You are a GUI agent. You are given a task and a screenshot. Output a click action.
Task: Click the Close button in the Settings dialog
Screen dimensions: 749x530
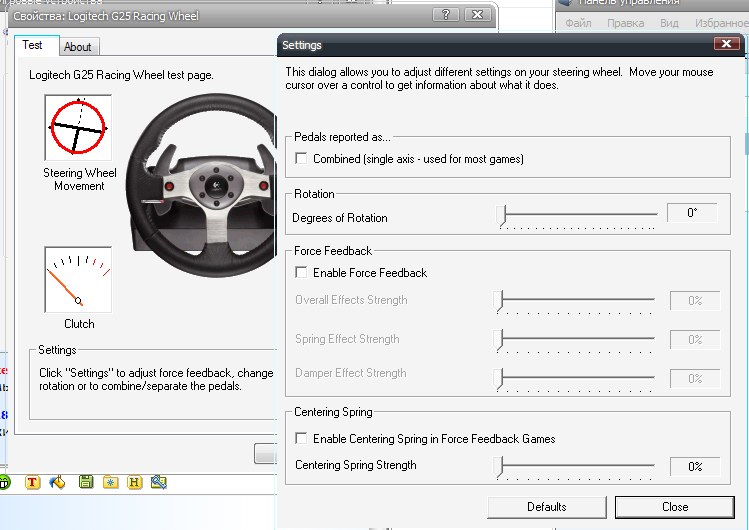pyautogui.click(x=674, y=507)
